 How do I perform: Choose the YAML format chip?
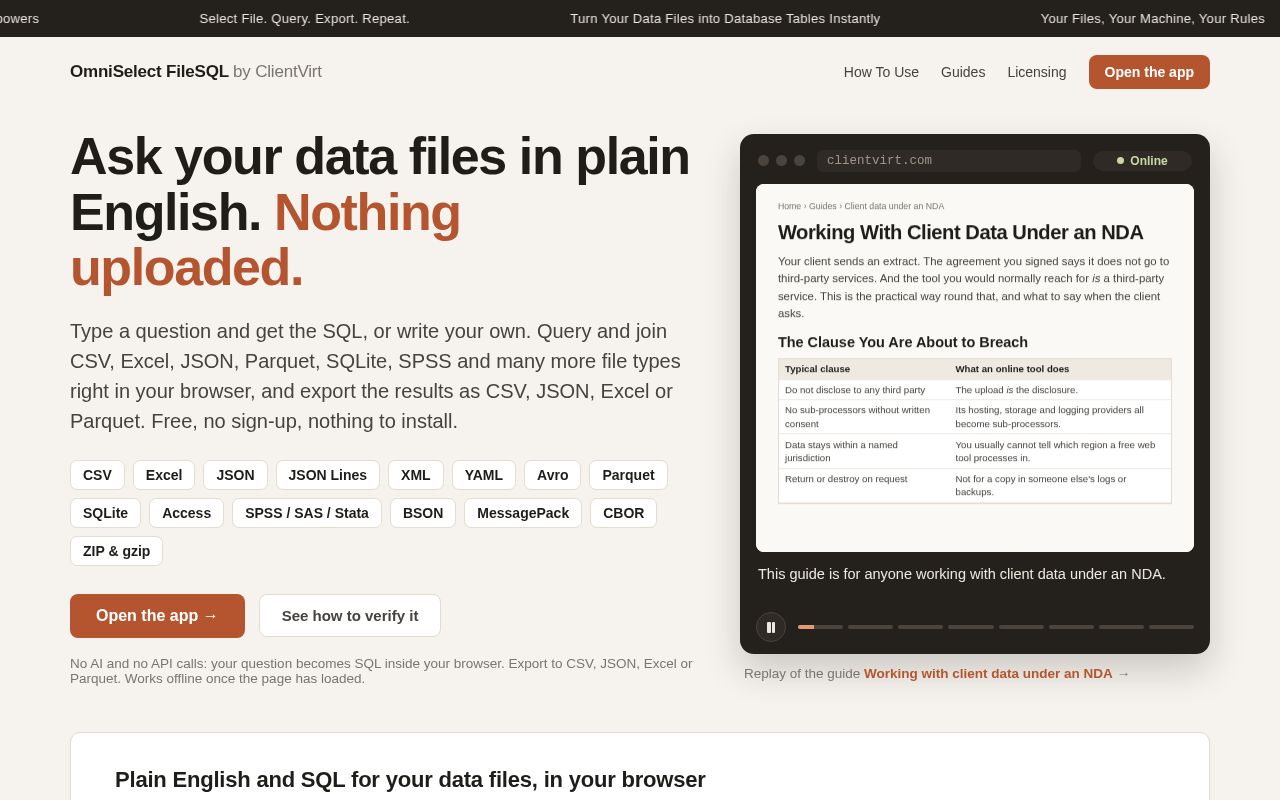(484, 475)
